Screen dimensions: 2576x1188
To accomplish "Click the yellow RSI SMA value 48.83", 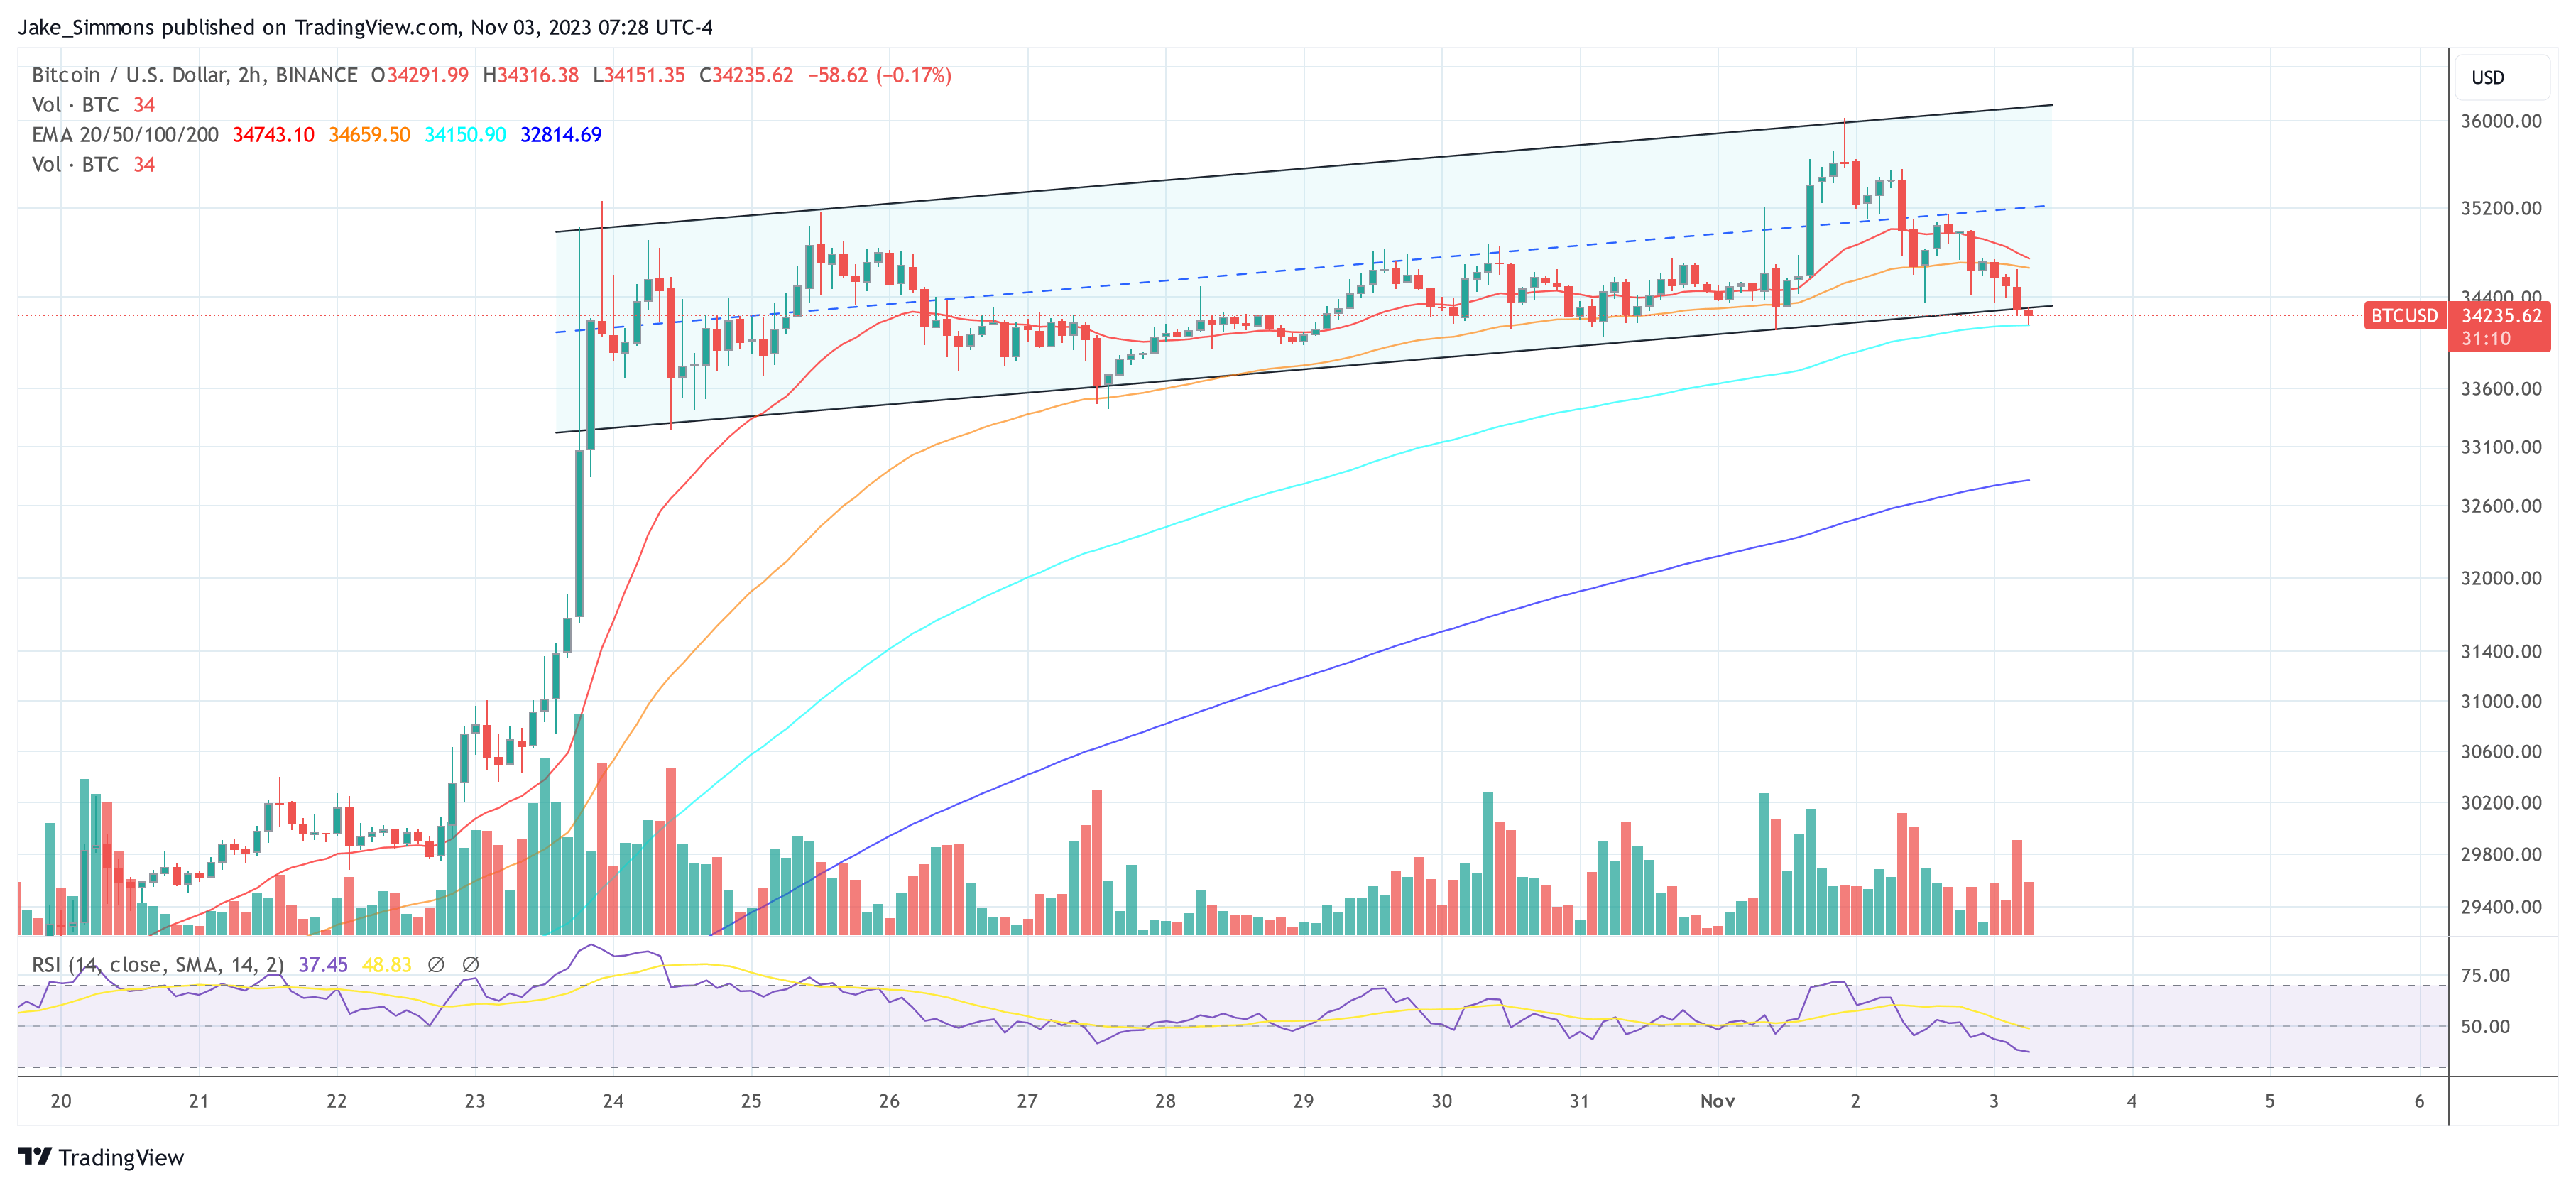I will click(x=386, y=965).
